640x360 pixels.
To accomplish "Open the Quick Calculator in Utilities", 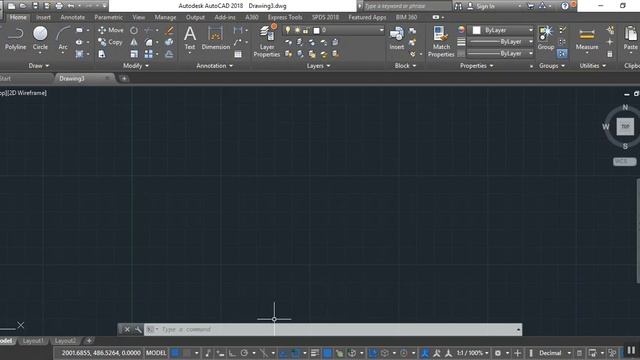I will pos(610,54).
